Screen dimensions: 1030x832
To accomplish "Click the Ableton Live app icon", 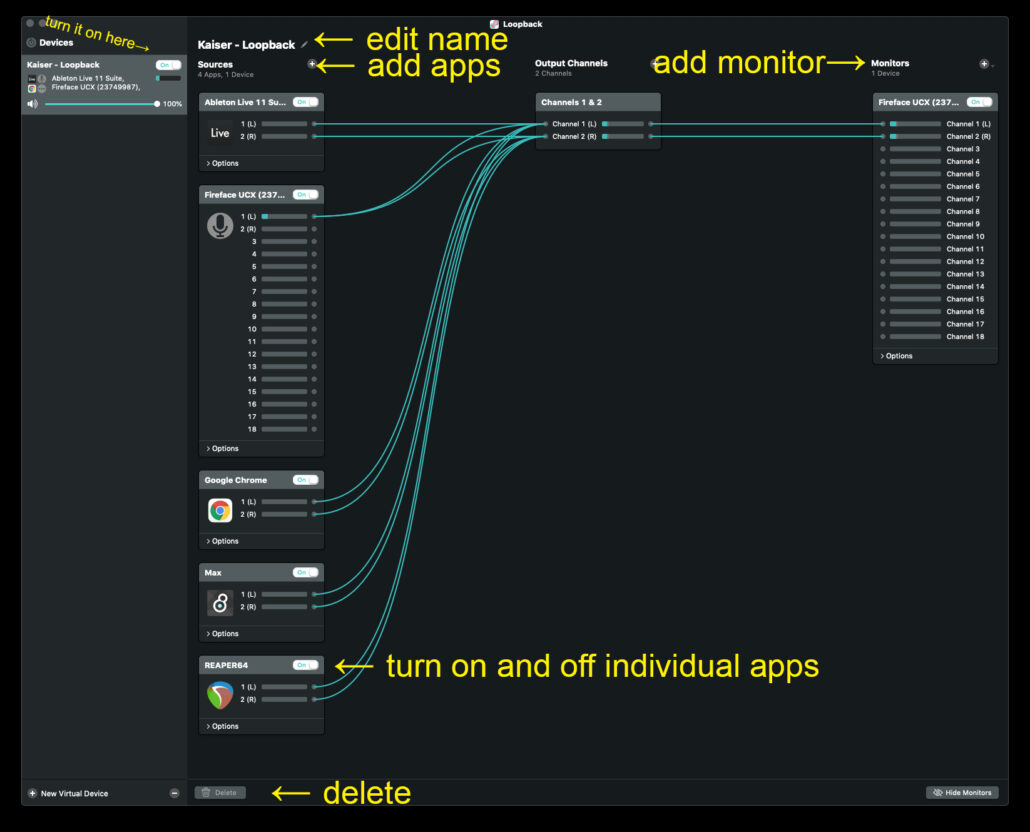I will coord(220,133).
